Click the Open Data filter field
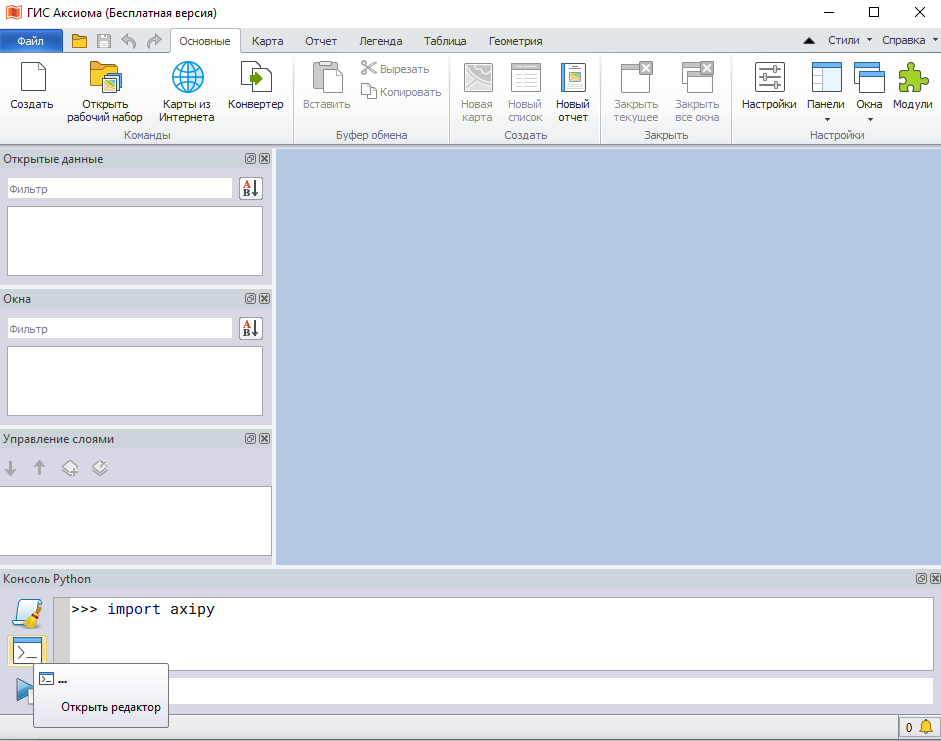 [x=120, y=189]
